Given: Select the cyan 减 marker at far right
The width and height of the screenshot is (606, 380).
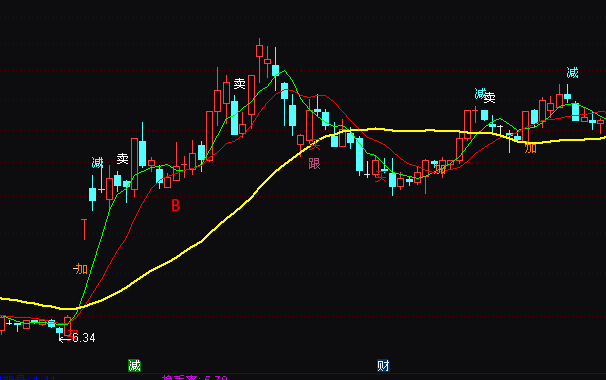Looking at the screenshot, I should pos(572,72).
